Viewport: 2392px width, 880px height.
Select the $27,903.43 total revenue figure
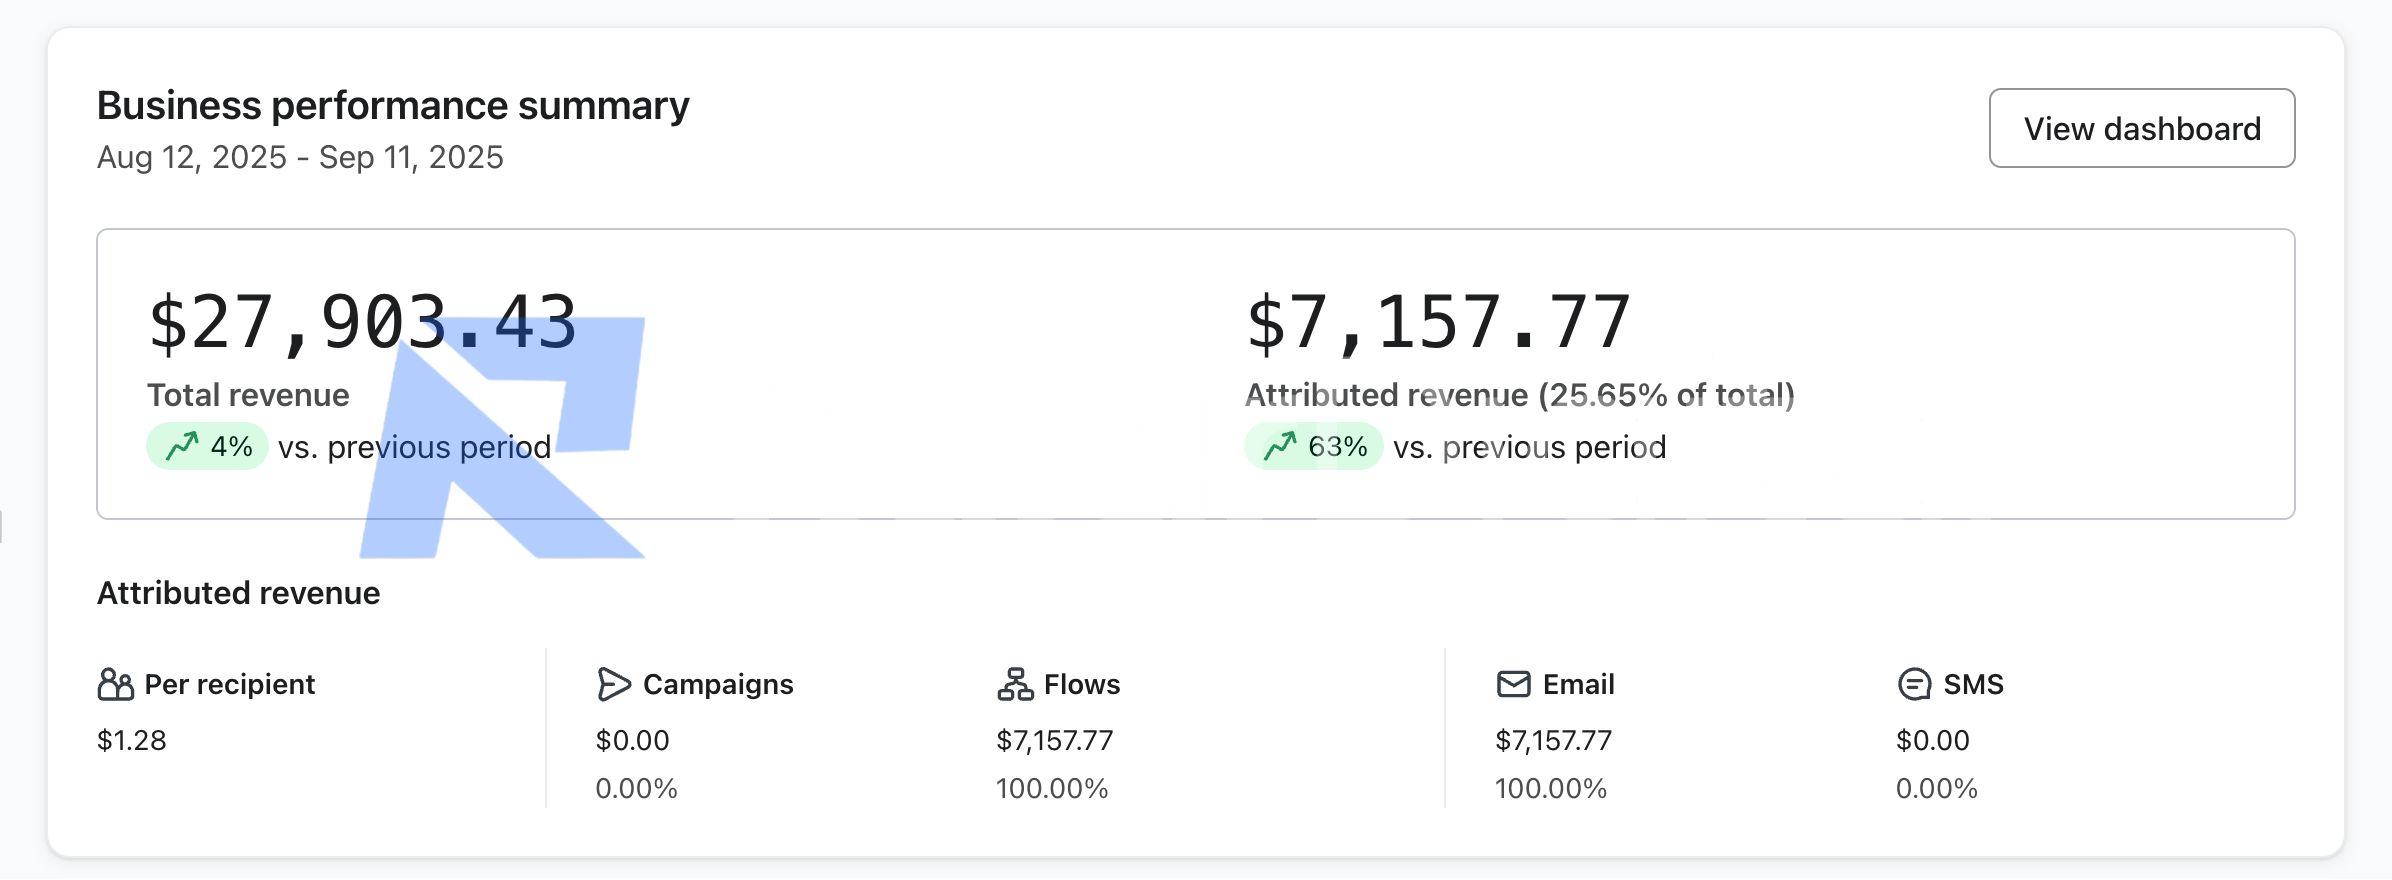point(362,323)
